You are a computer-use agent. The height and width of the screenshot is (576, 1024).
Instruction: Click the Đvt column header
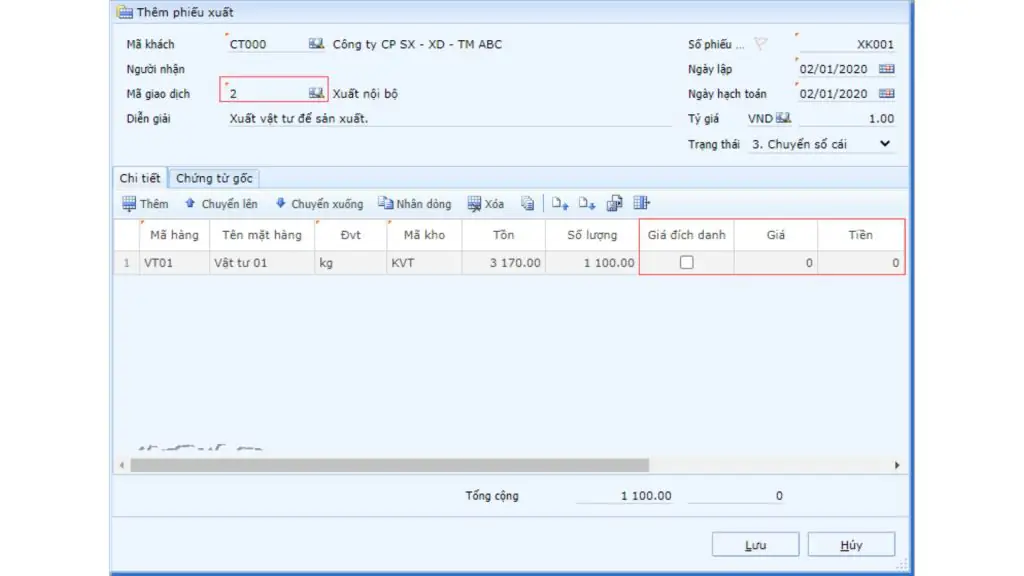[x=351, y=235]
